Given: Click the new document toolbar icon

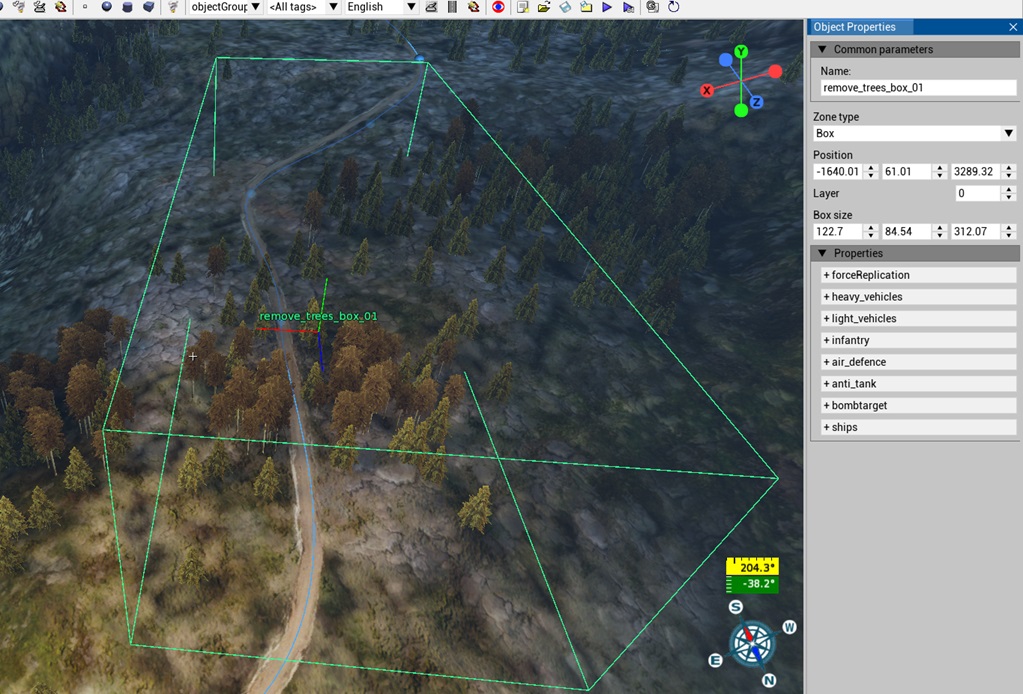Looking at the screenshot, I should (523, 7).
